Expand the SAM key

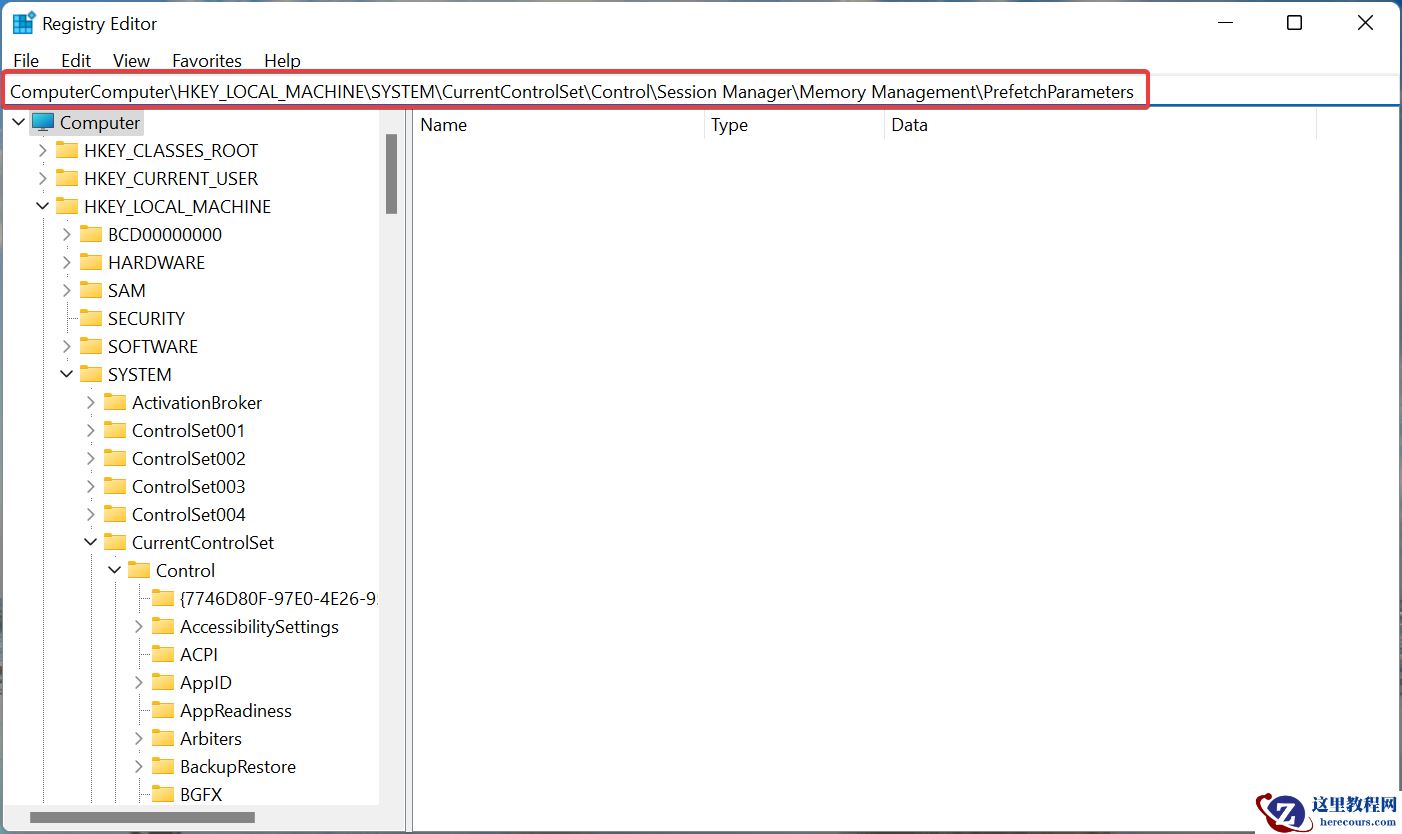tap(66, 290)
